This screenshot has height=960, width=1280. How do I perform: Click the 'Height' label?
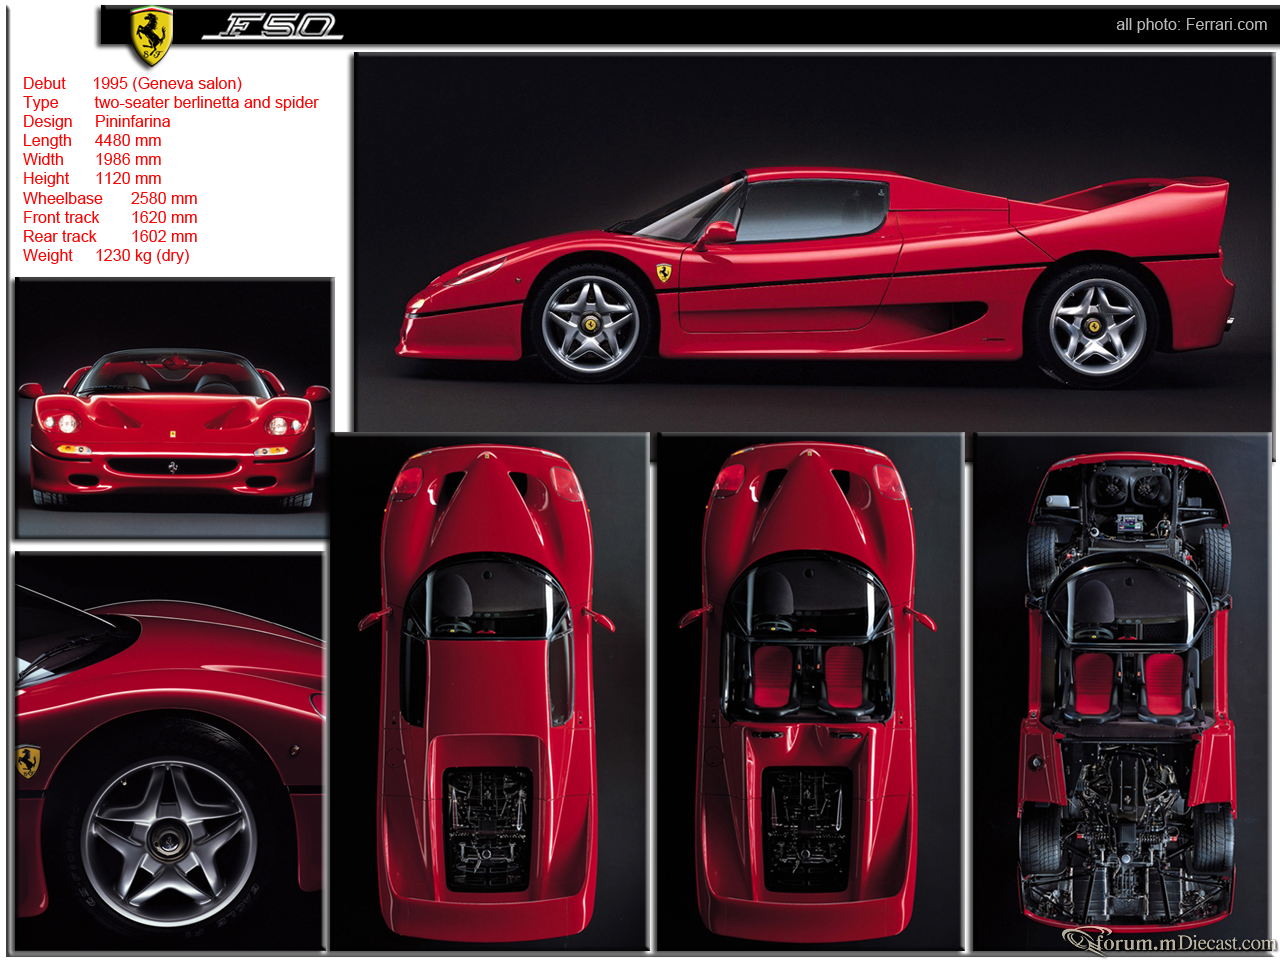(x=46, y=179)
